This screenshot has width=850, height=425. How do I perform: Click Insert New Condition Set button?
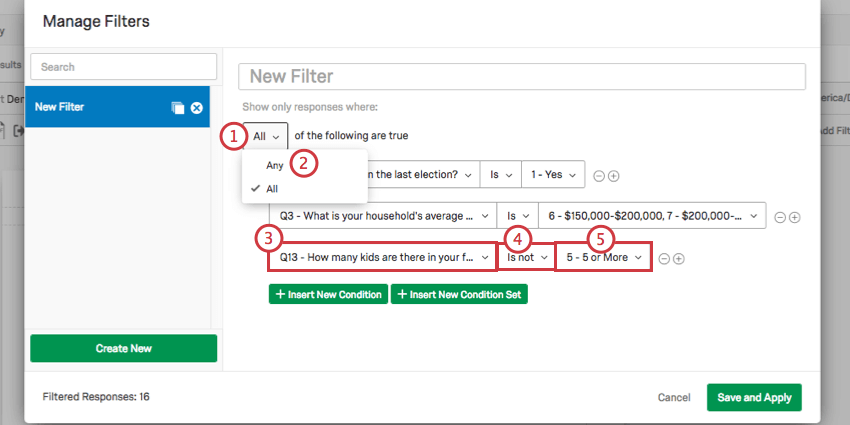(459, 294)
